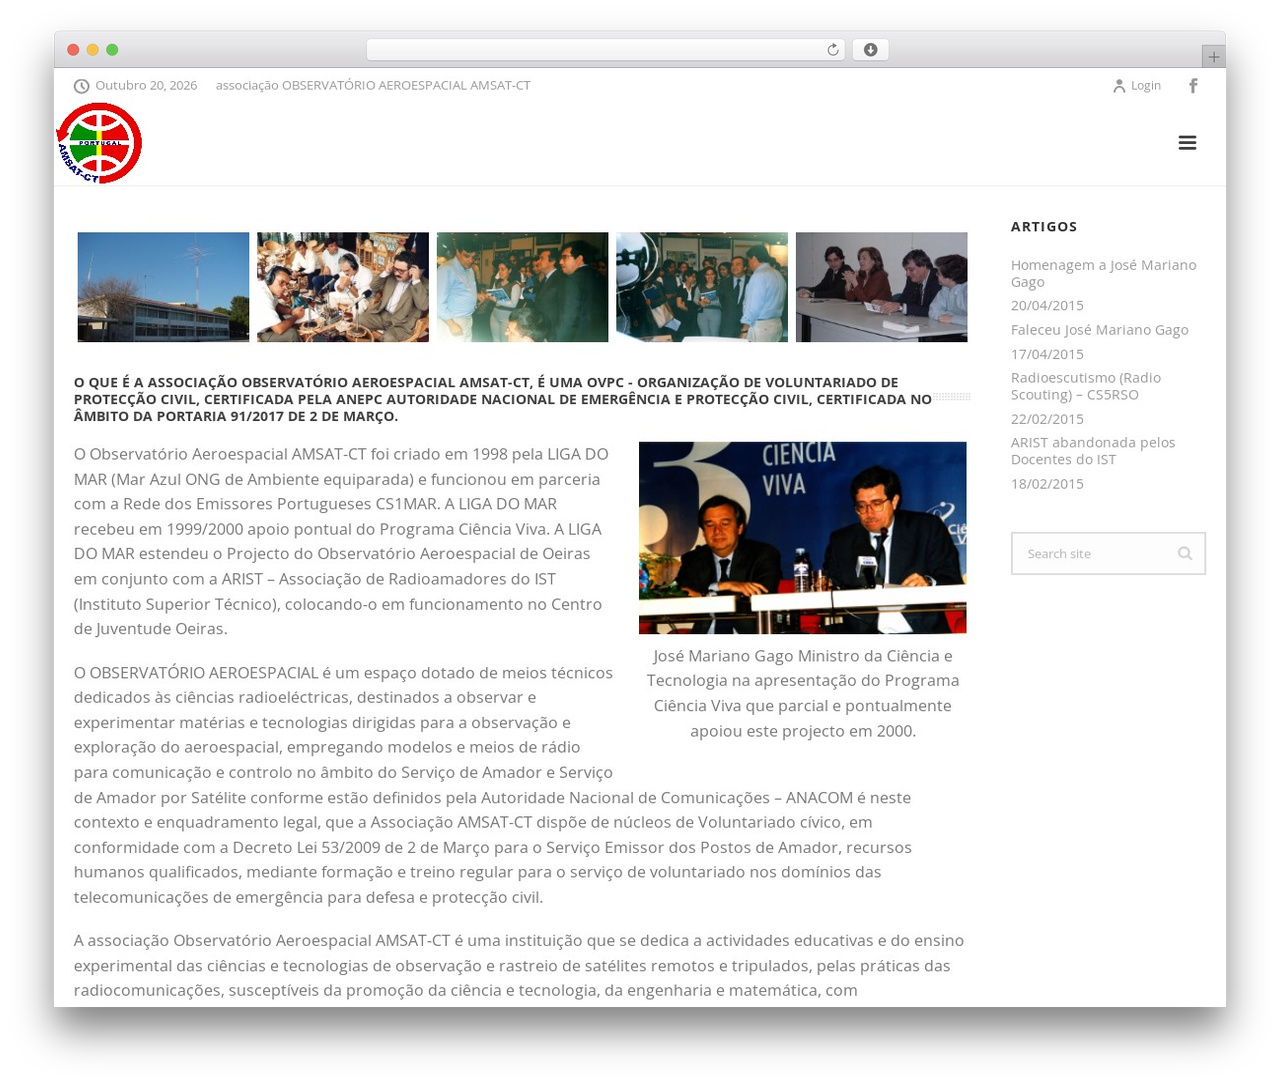Minimize the browser with yellow button
Image resolution: width=1280 pixels, height=1084 pixels.
point(93,50)
